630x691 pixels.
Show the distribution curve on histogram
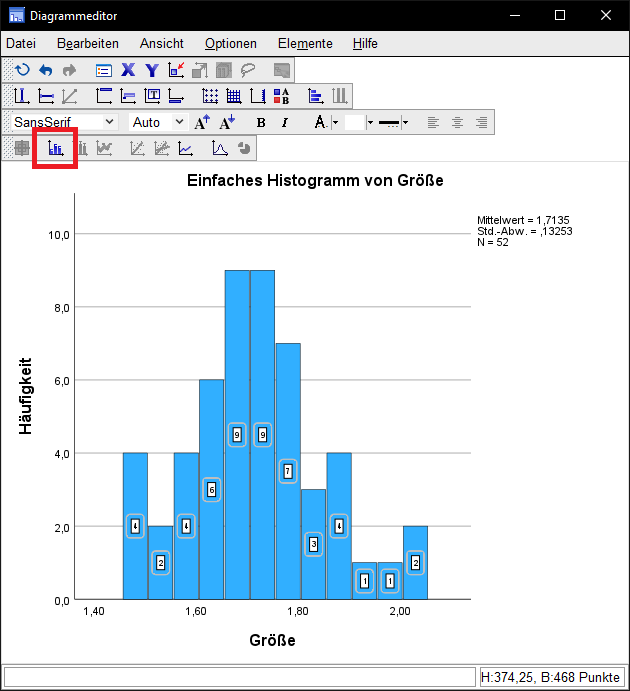coord(220,148)
